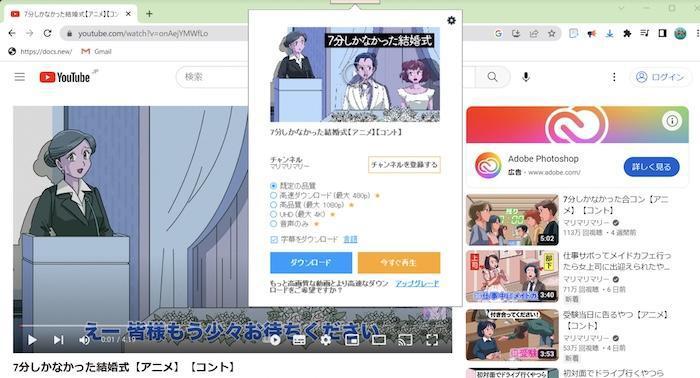Click the Google icon in address bar
This screenshot has height=378, width=700.
pos(498,33)
